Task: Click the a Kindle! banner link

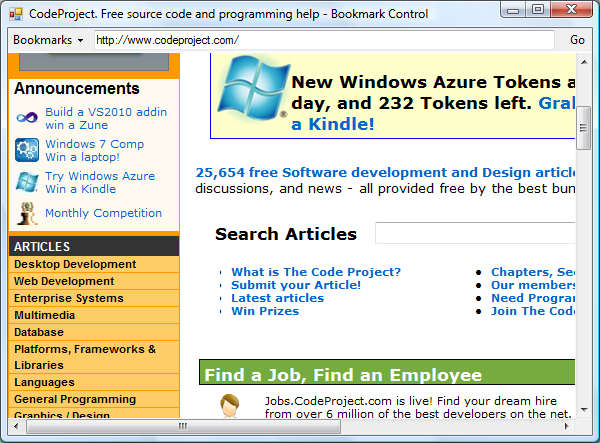Action: [x=333, y=124]
